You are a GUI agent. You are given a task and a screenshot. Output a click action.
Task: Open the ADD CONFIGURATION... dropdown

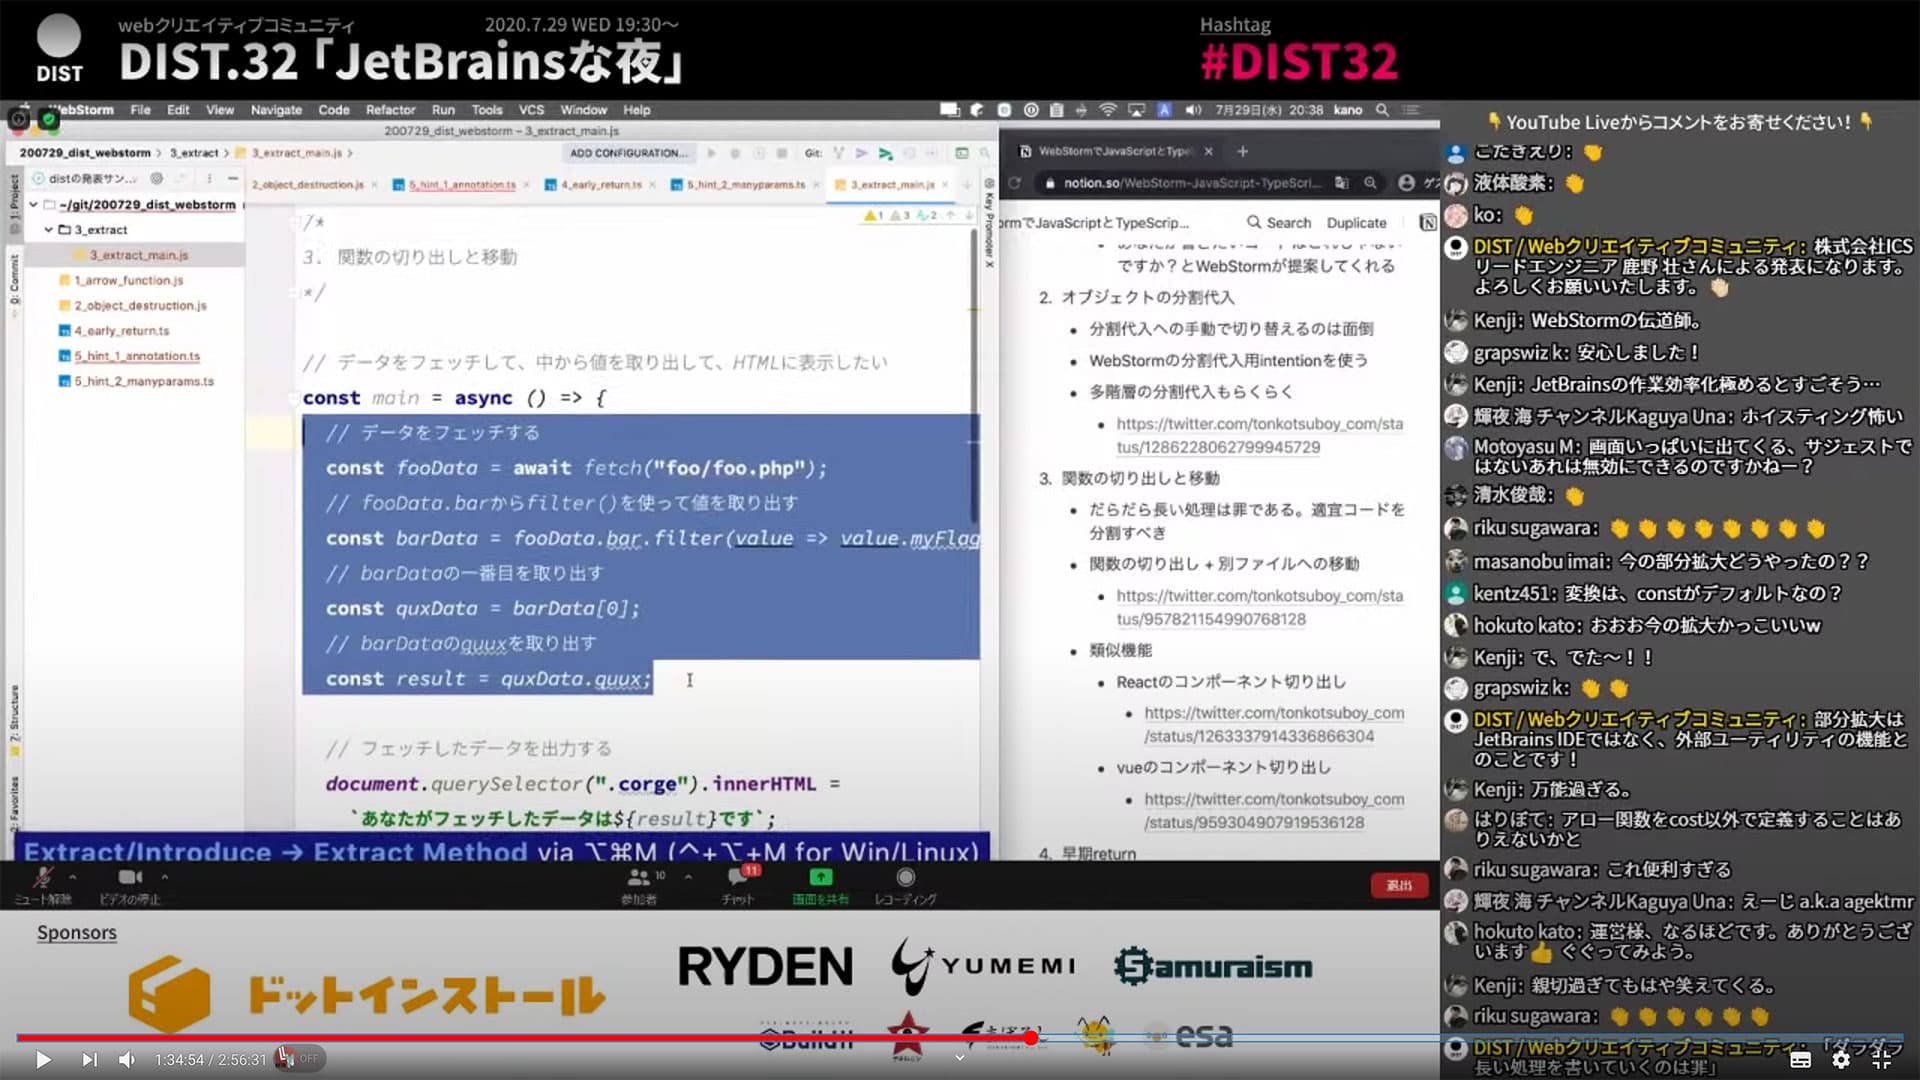[x=627, y=153]
